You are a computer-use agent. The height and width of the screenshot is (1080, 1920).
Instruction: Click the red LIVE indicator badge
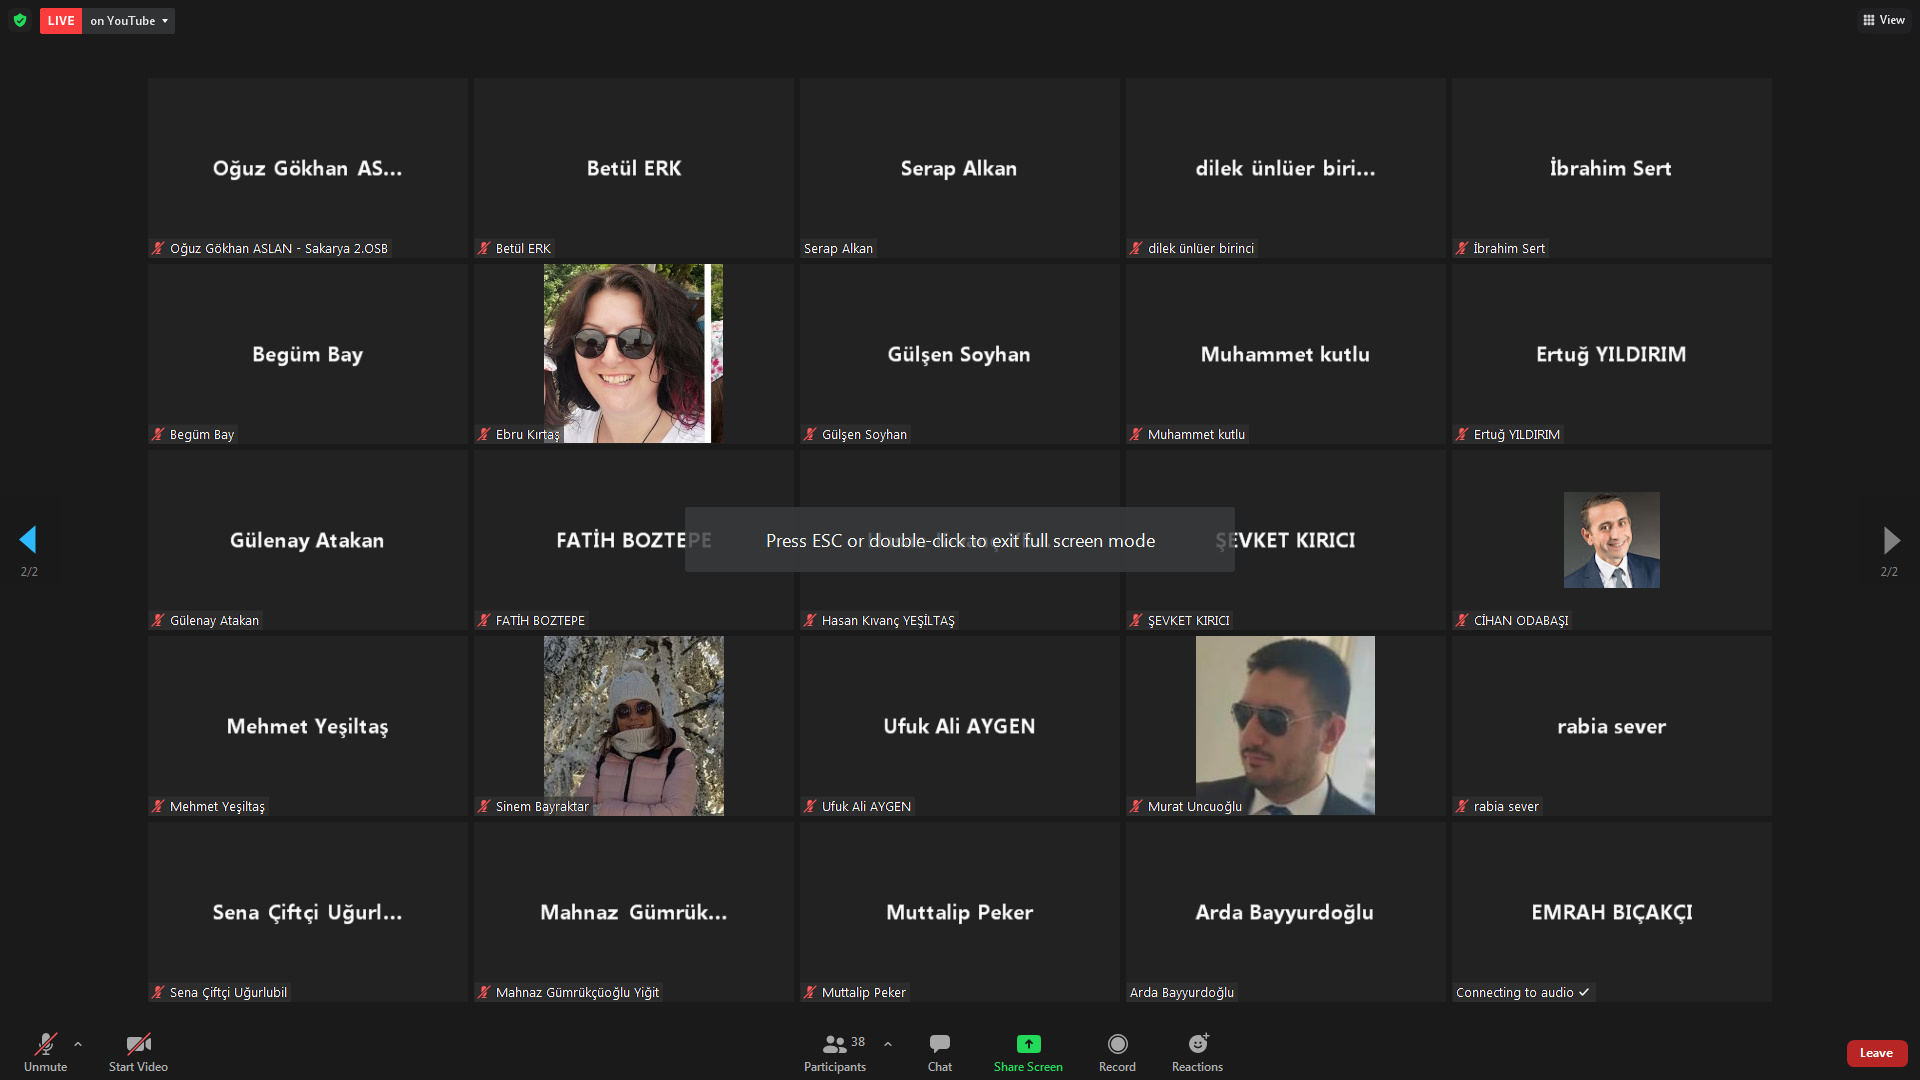pyautogui.click(x=61, y=20)
